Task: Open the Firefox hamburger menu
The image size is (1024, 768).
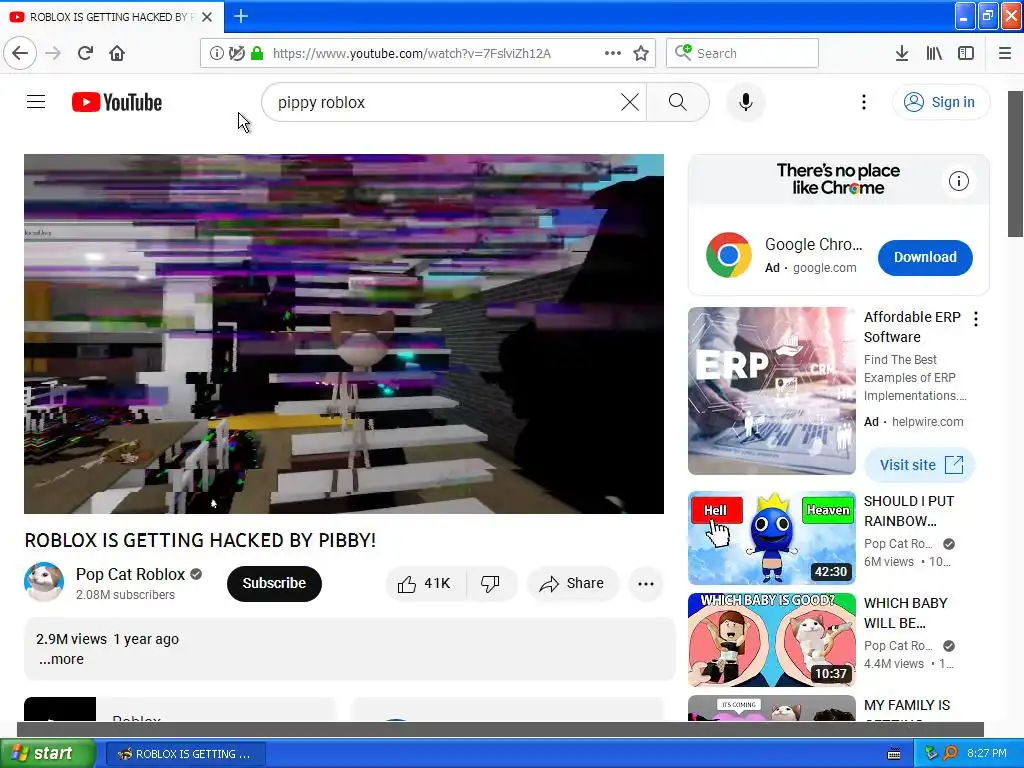Action: 1005,53
